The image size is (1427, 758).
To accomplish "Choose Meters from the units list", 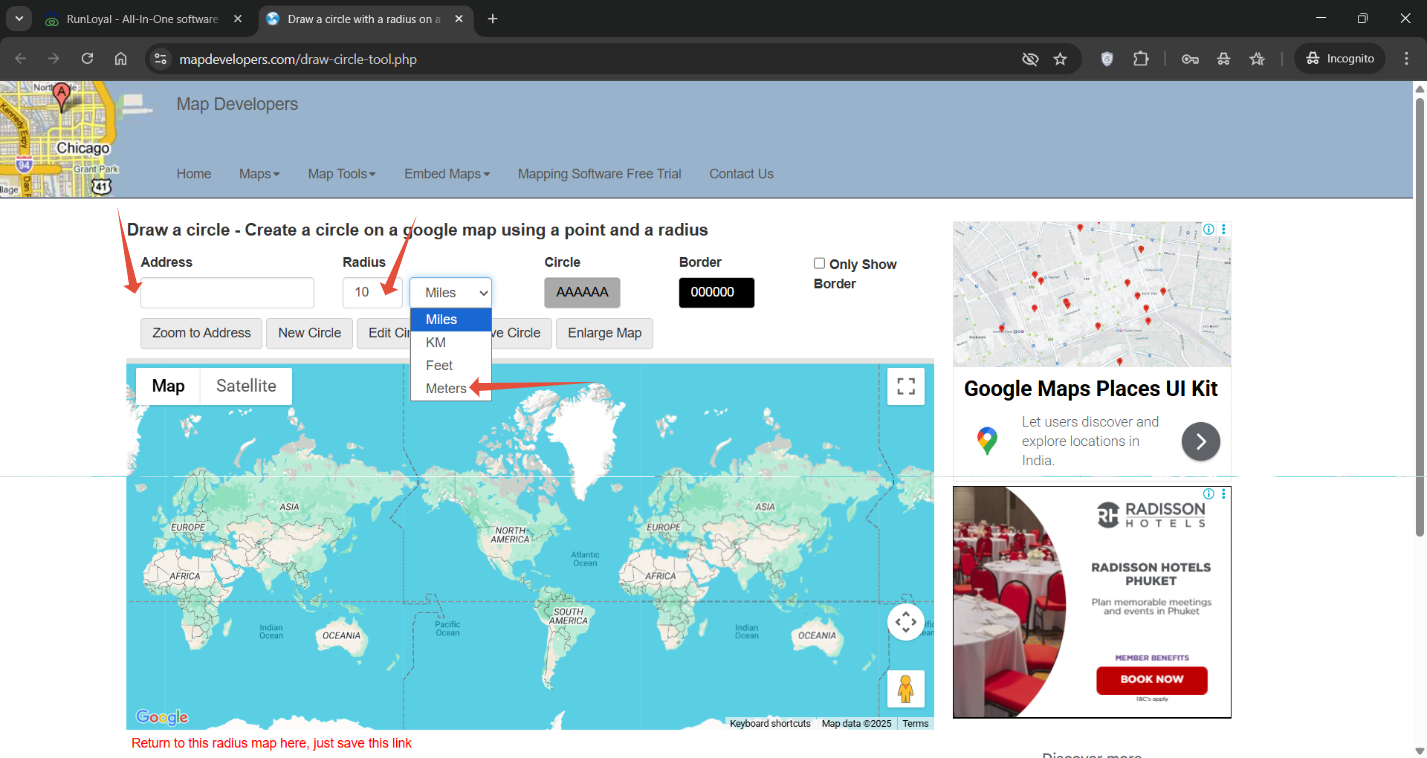I will 451,388.
